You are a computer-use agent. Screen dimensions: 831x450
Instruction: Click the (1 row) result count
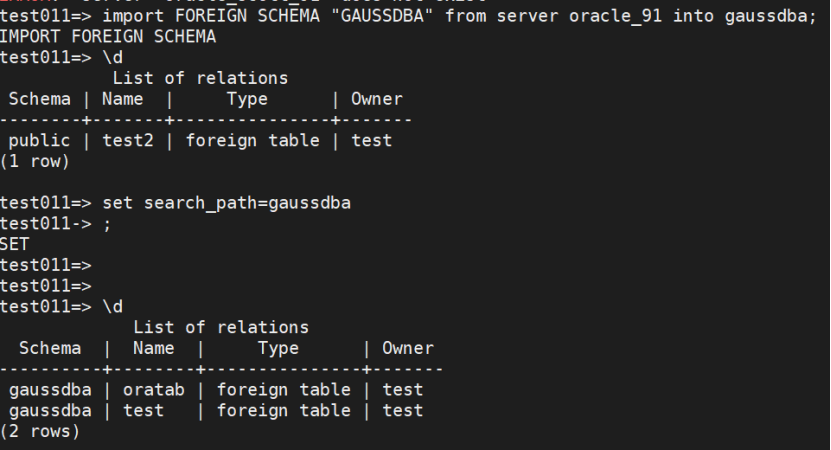tap(34, 161)
